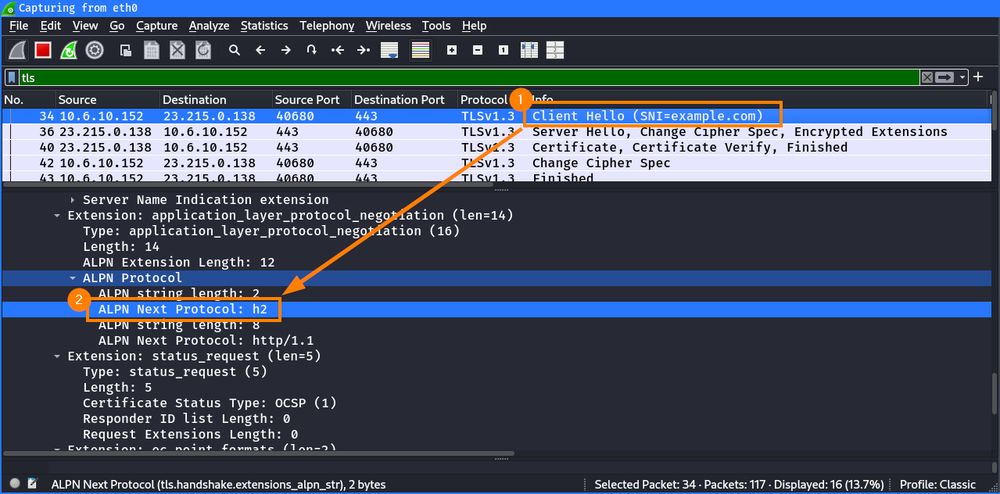This screenshot has width=1000, height=494.
Task: Jump to first packet icon
Action: click(337, 50)
